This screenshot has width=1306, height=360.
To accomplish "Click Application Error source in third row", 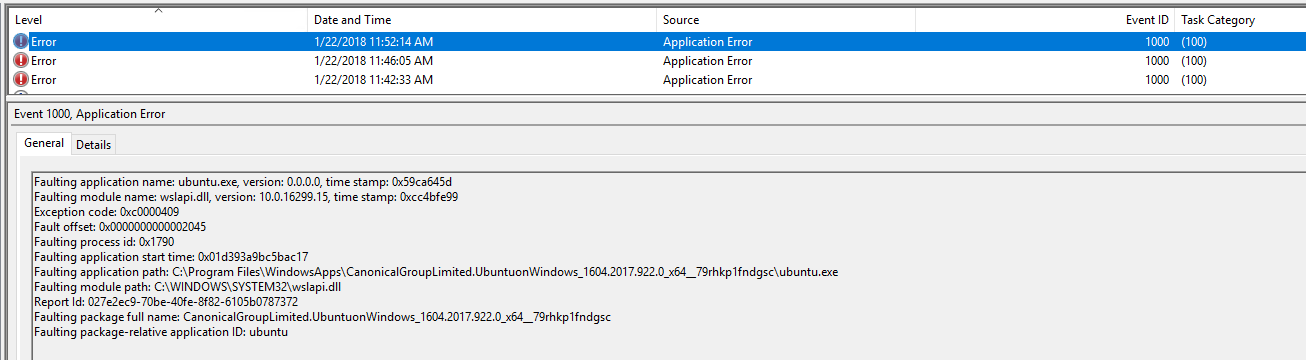I will (707, 80).
